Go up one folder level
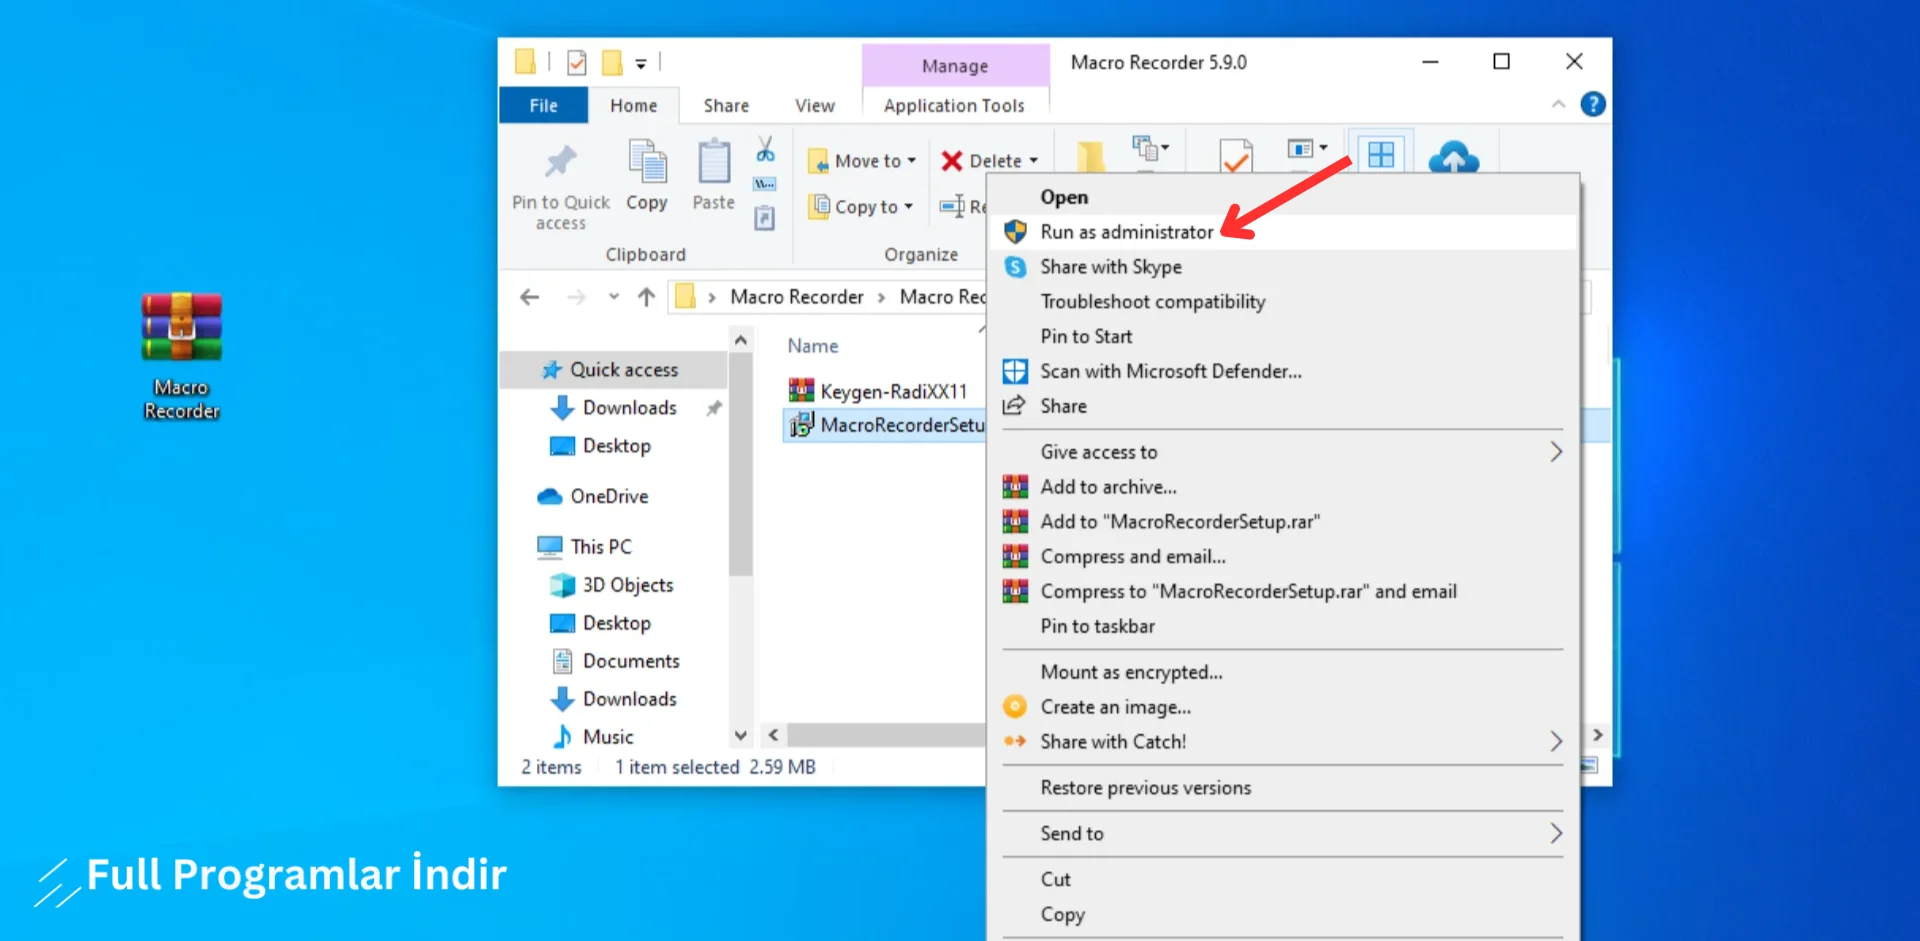Image resolution: width=1920 pixels, height=941 pixels. [647, 297]
